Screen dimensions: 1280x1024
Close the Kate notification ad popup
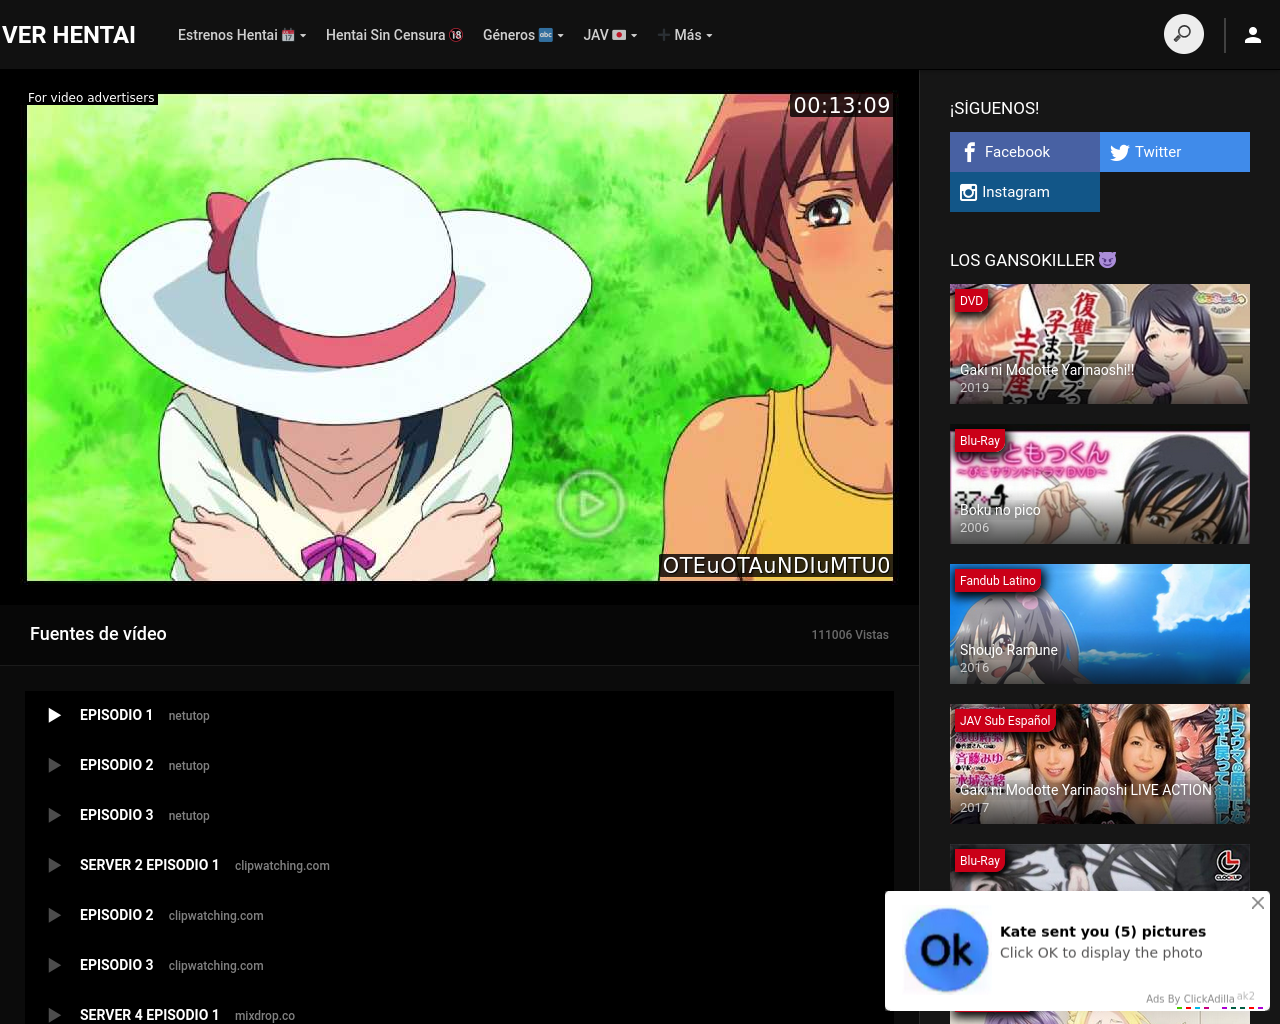coord(1258,903)
